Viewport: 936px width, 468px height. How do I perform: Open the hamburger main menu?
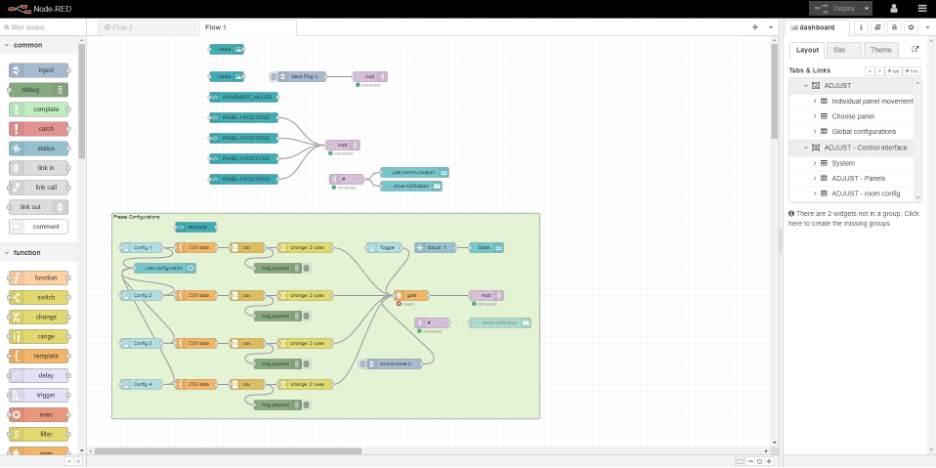(921, 8)
